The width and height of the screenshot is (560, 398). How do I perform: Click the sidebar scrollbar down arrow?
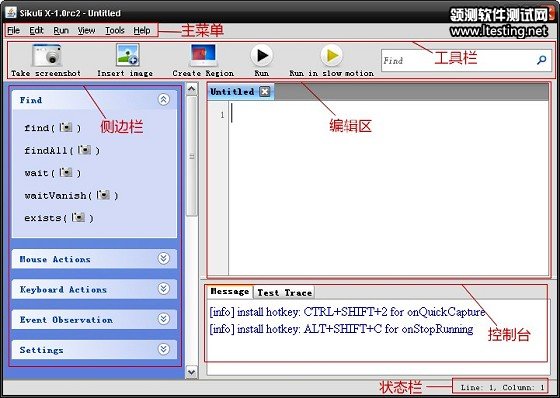point(191,372)
